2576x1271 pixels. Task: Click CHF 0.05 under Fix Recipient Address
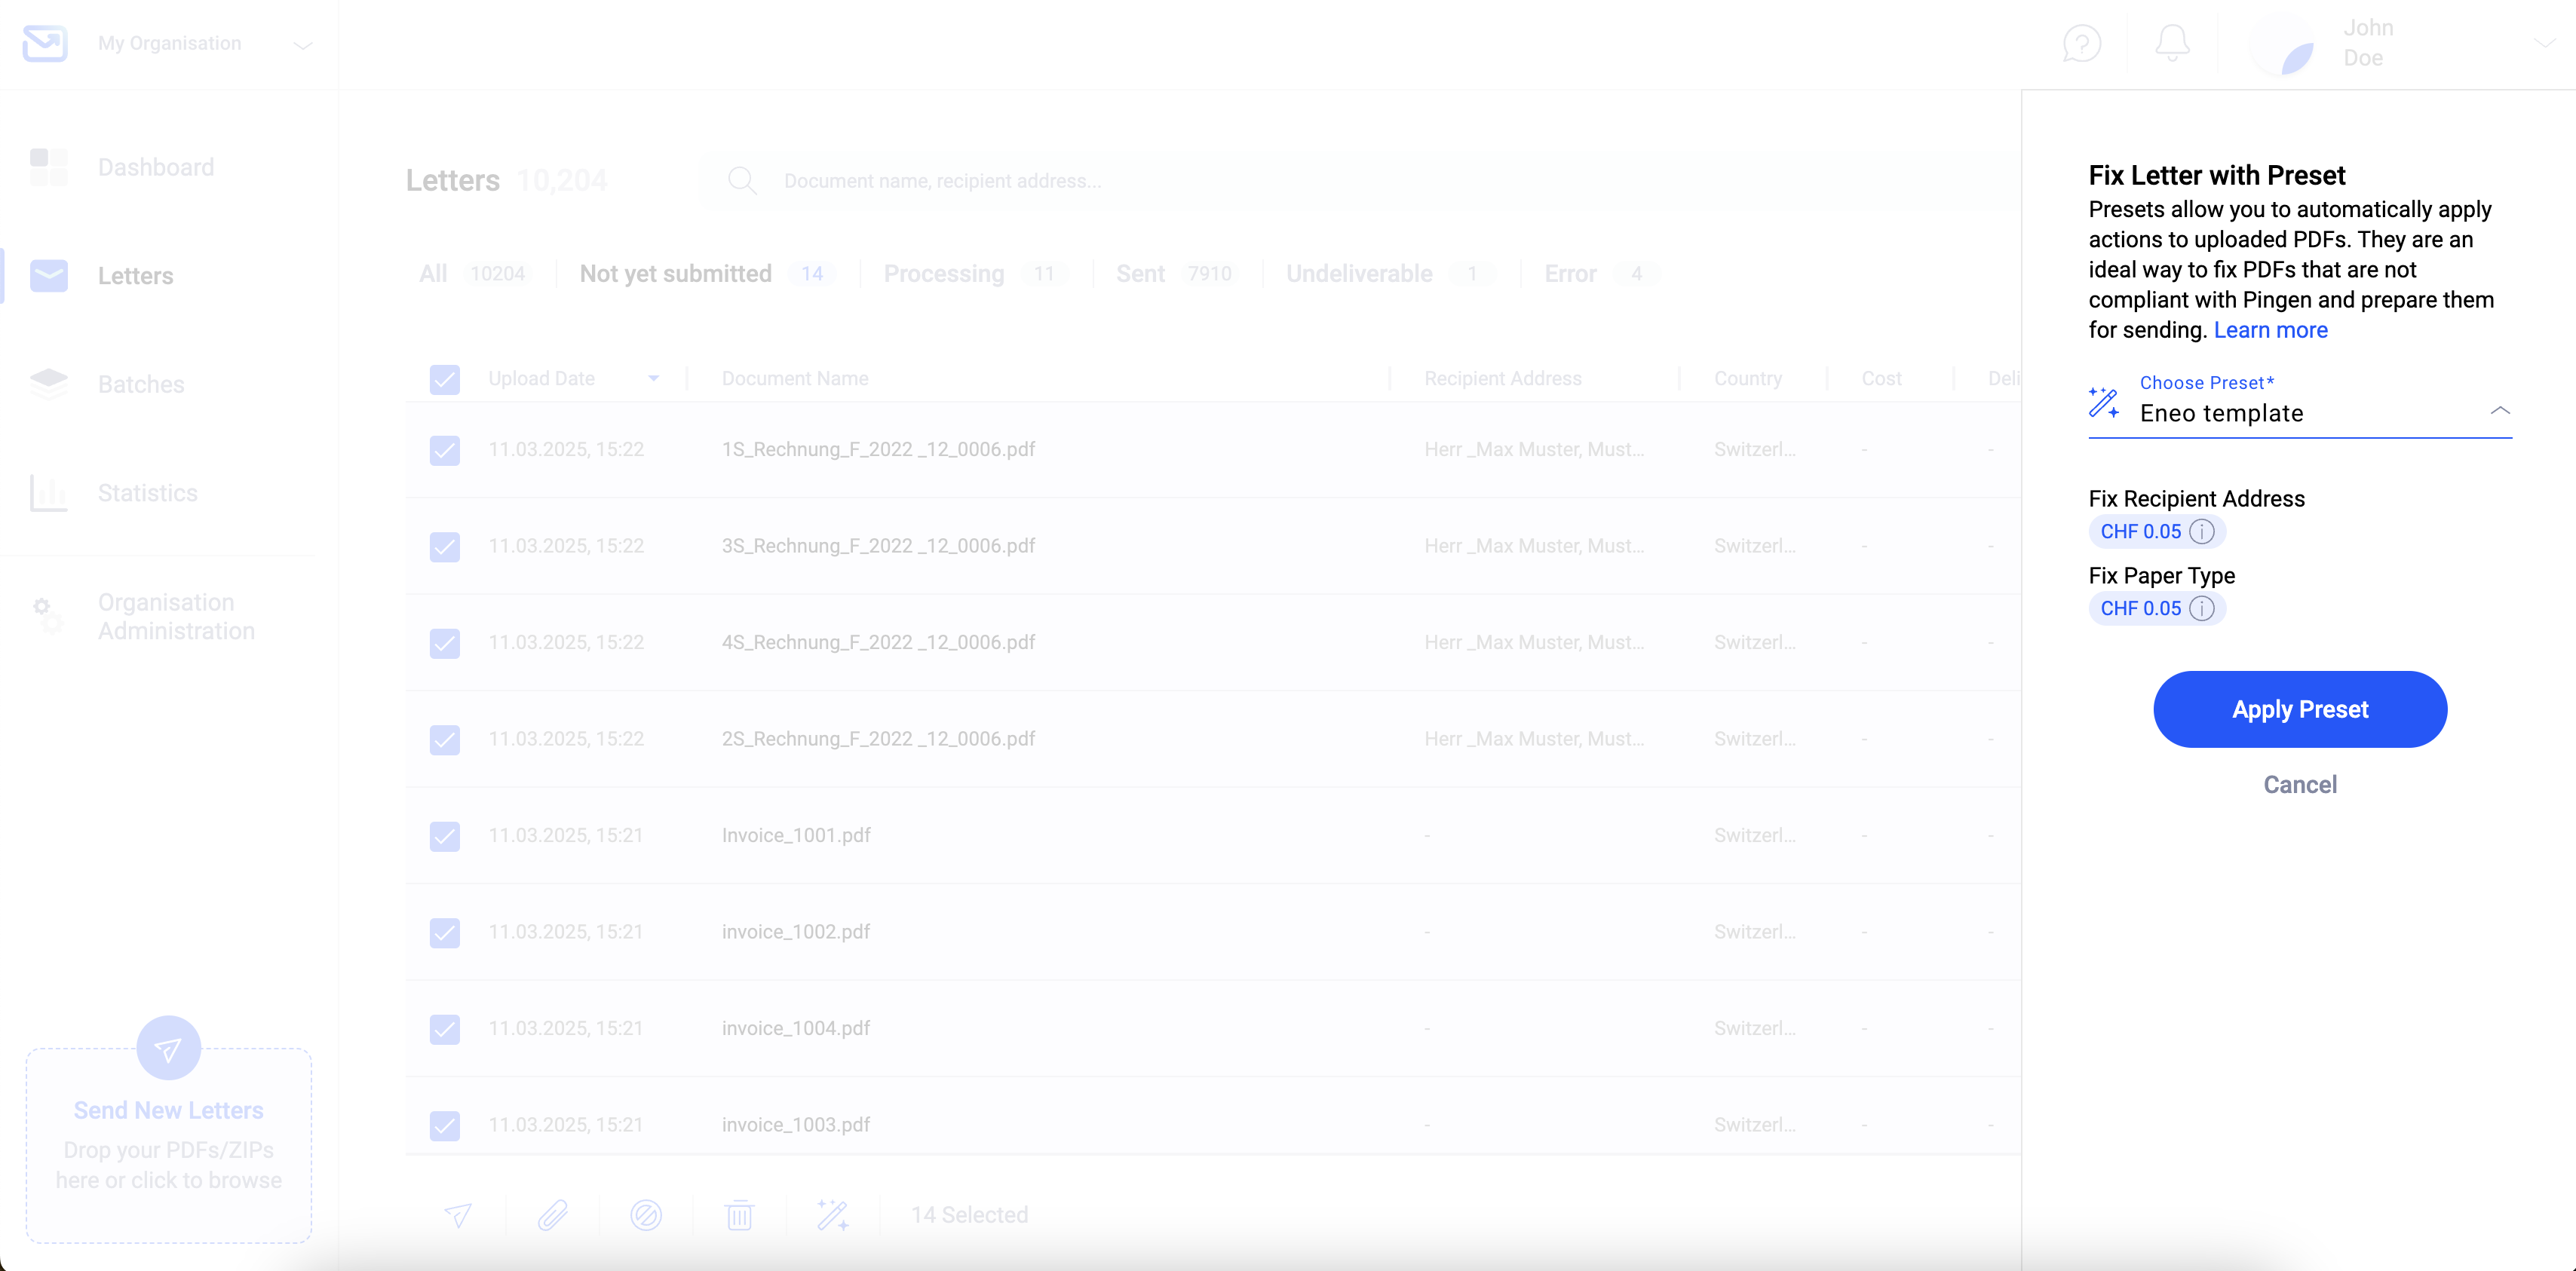click(2141, 532)
